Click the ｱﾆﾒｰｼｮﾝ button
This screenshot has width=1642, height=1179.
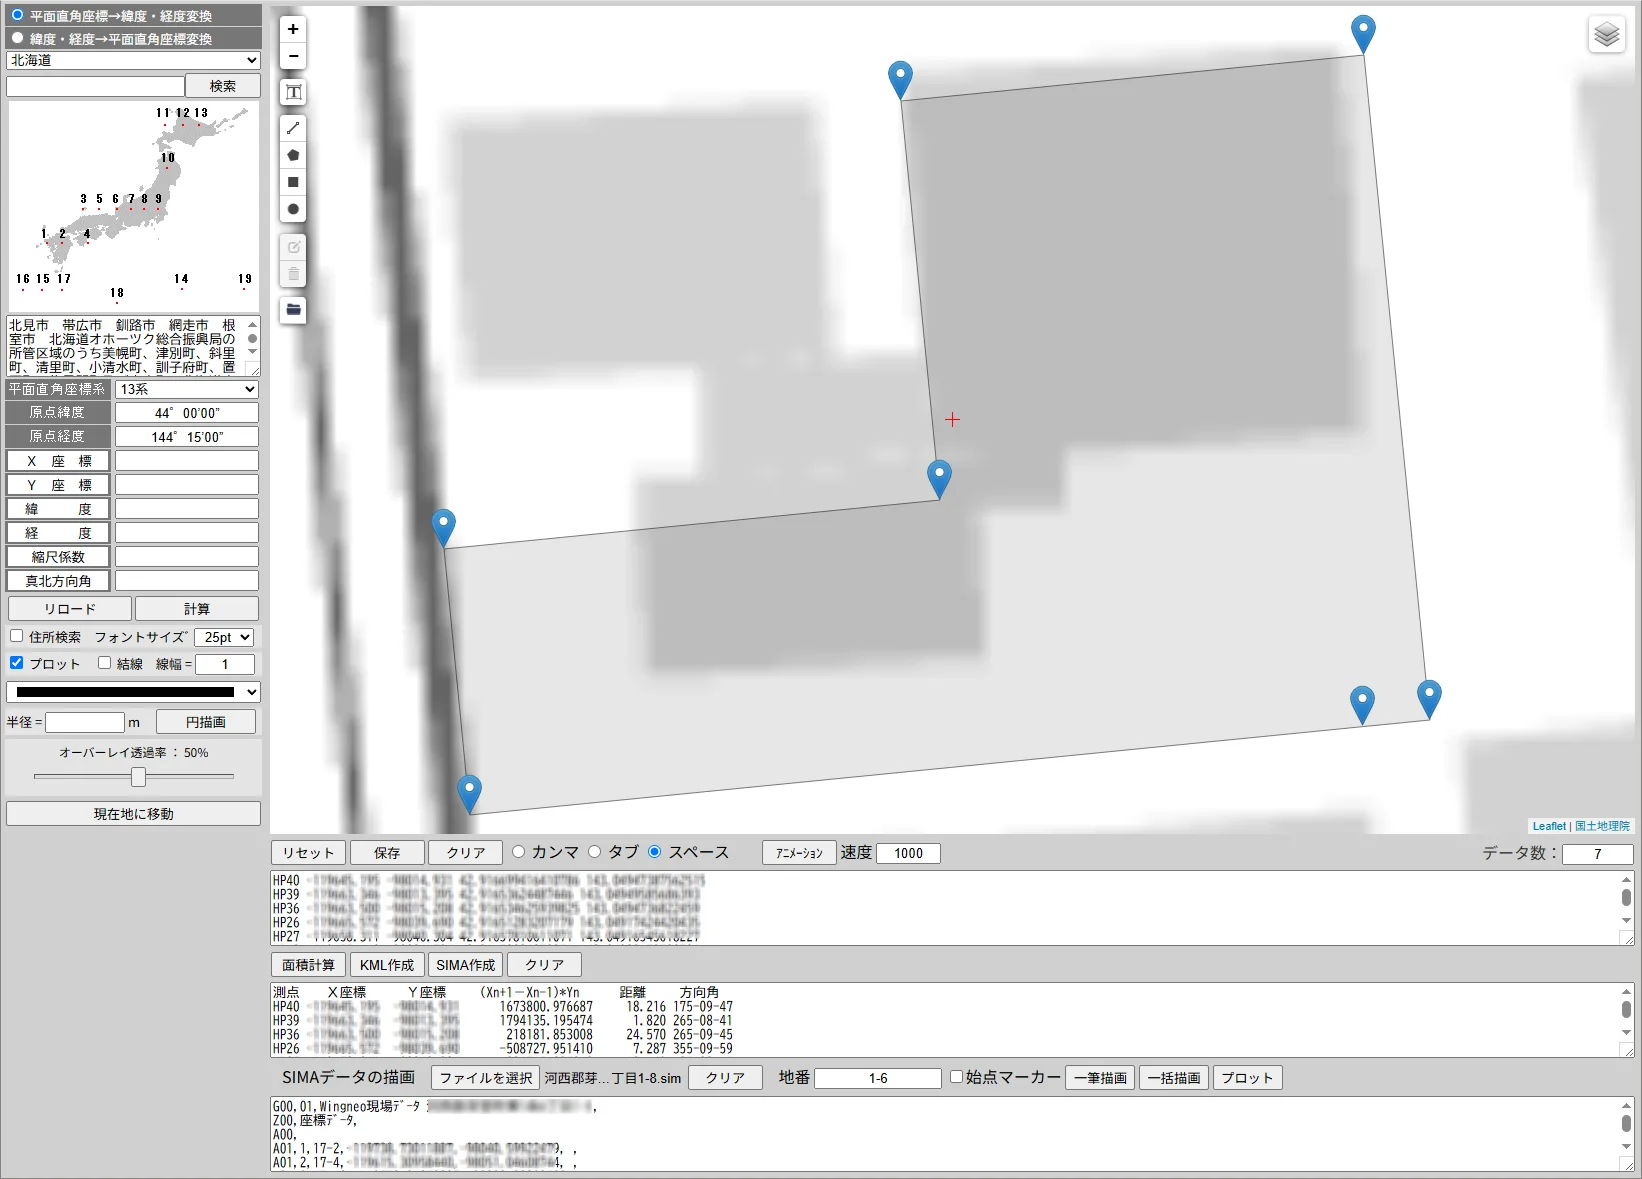[x=799, y=853]
